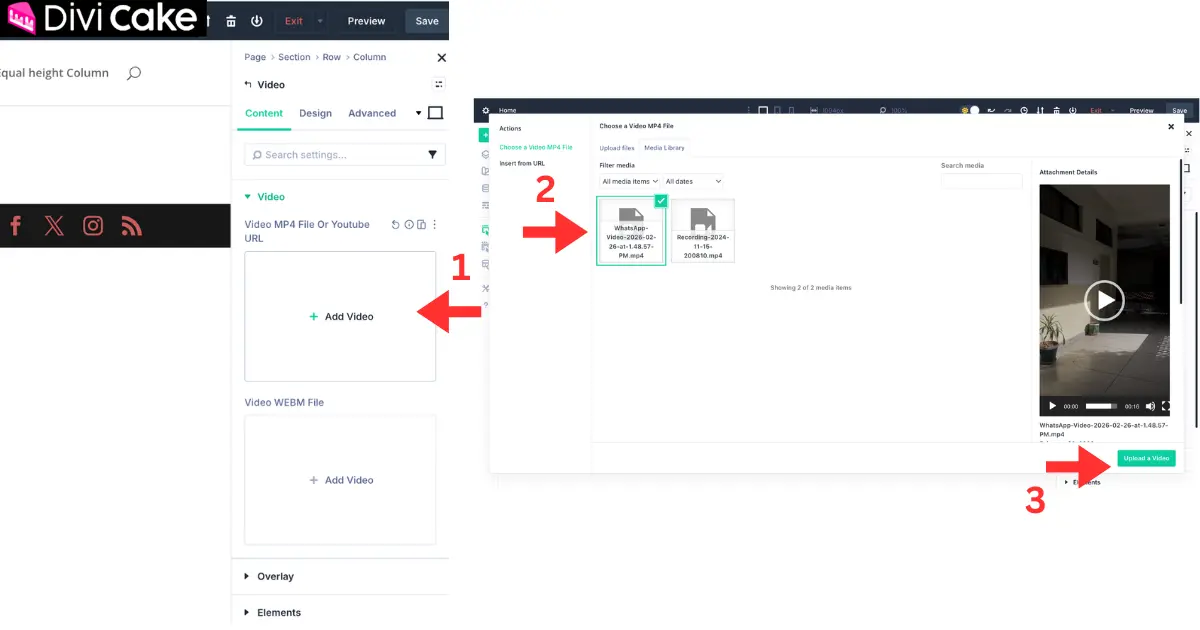Close the Choose a Video MP4 File dialog
The height and width of the screenshot is (630, 1200).
[1171, 127]
